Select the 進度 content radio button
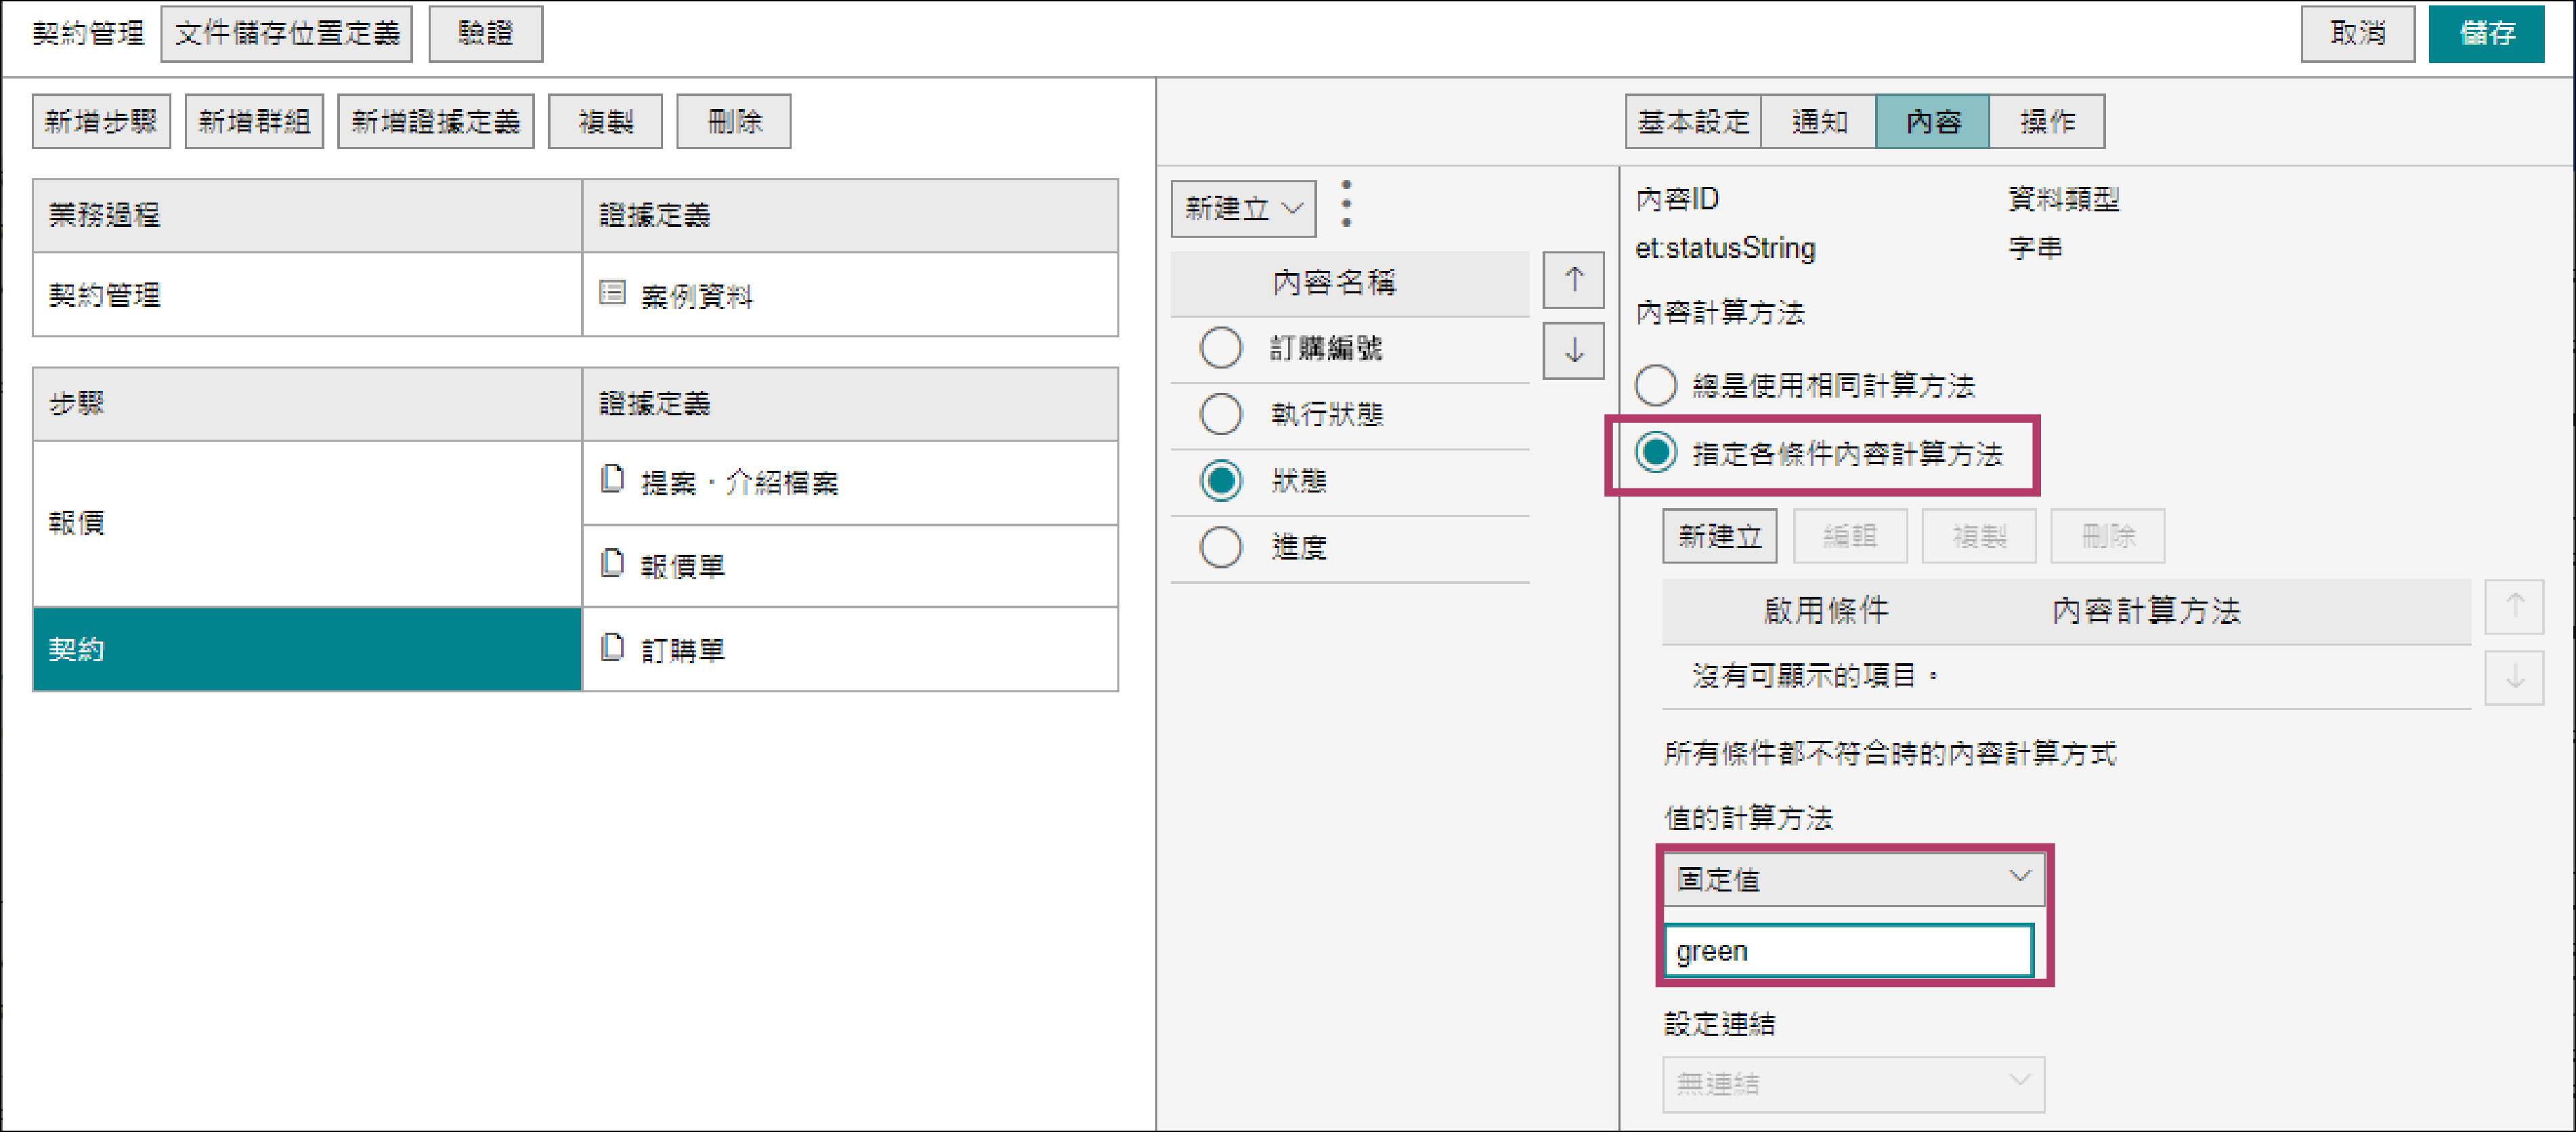 tap(1220, 547)
